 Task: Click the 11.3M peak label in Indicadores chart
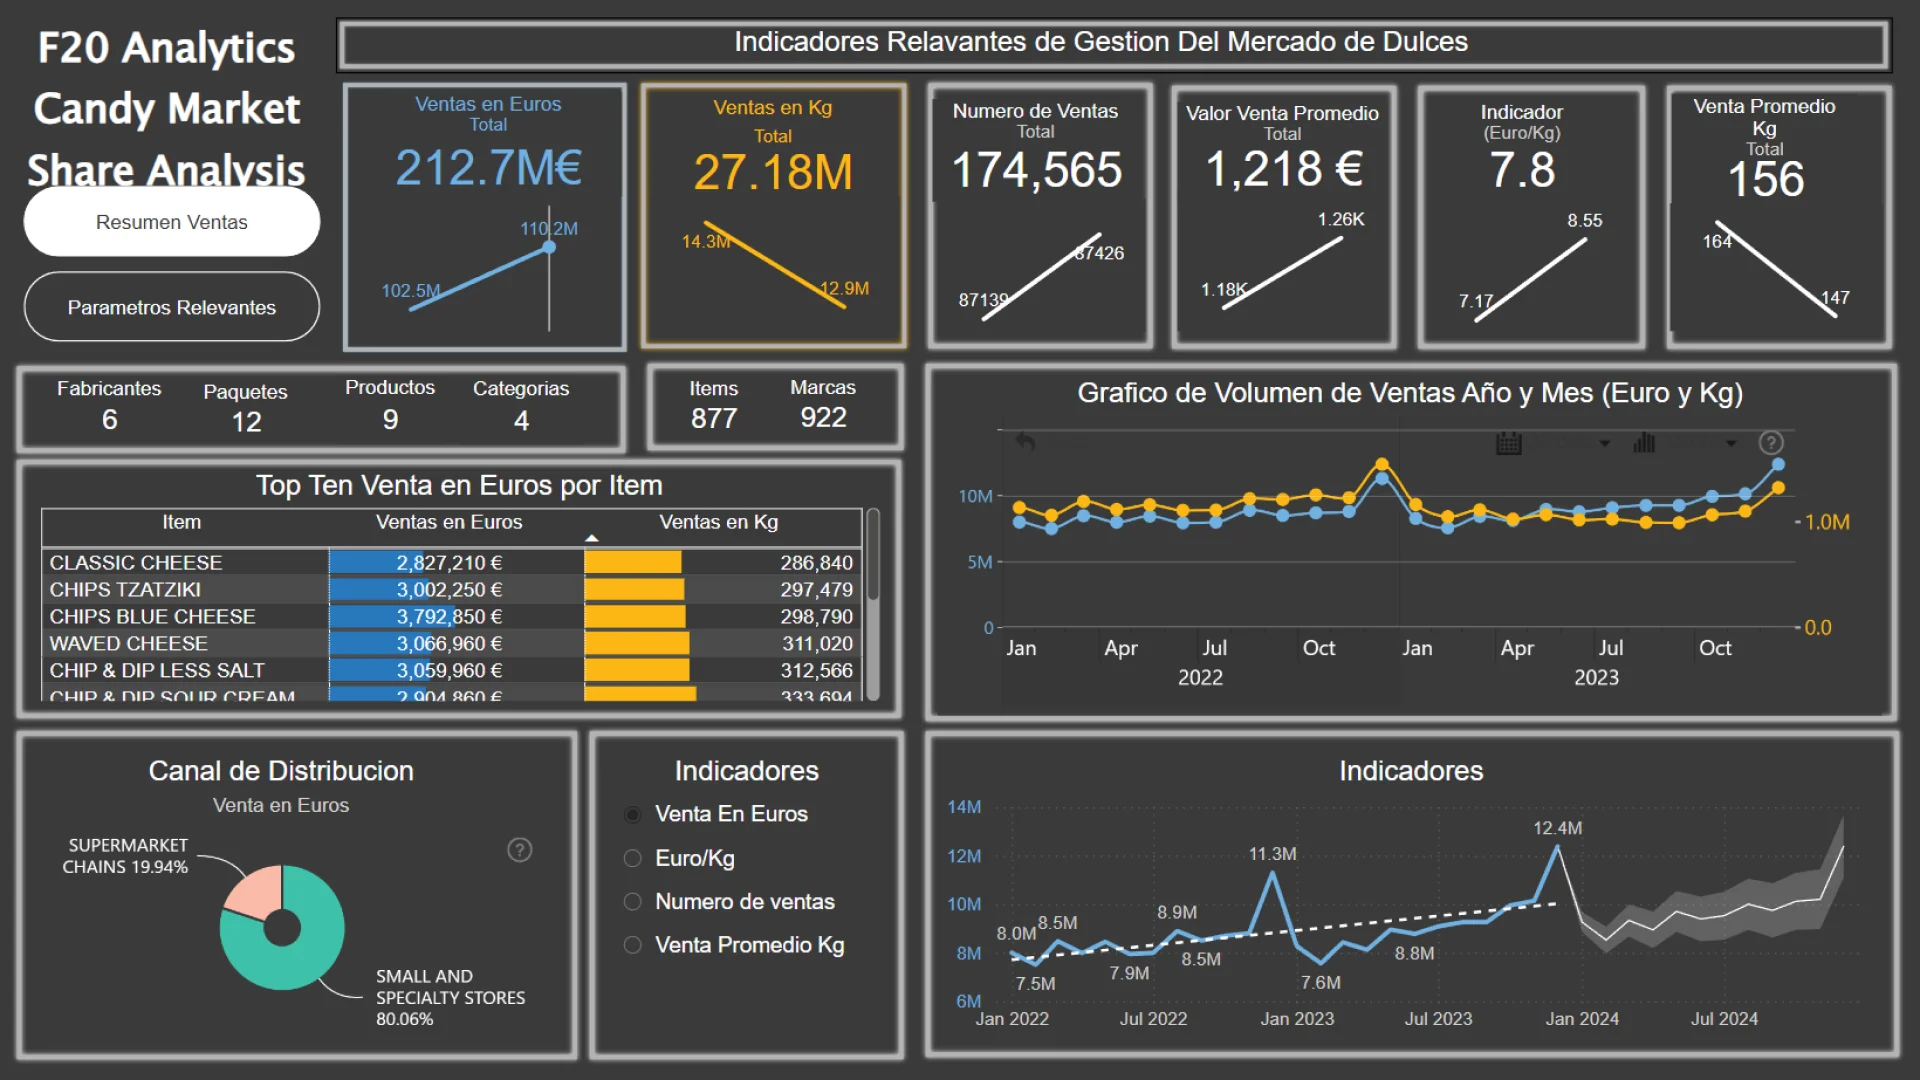pyautogui.click(x=1272, y=854)
